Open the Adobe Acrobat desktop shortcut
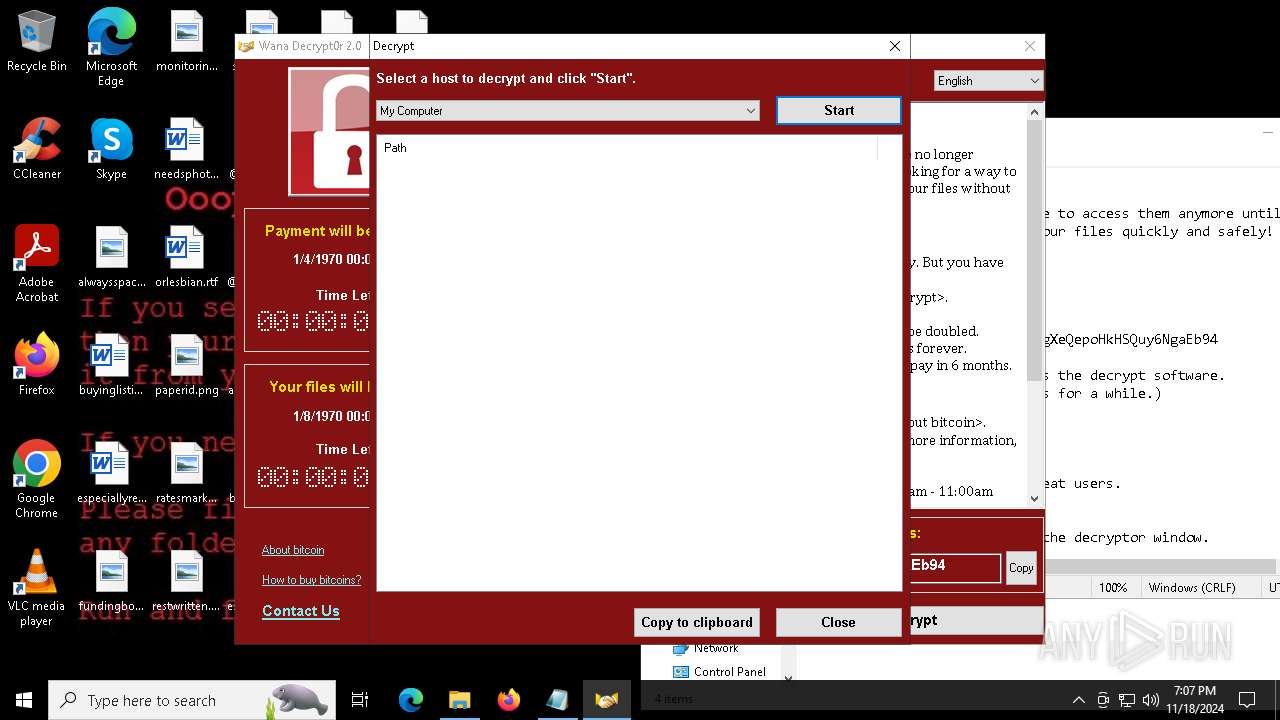 [x=37, y=264]
